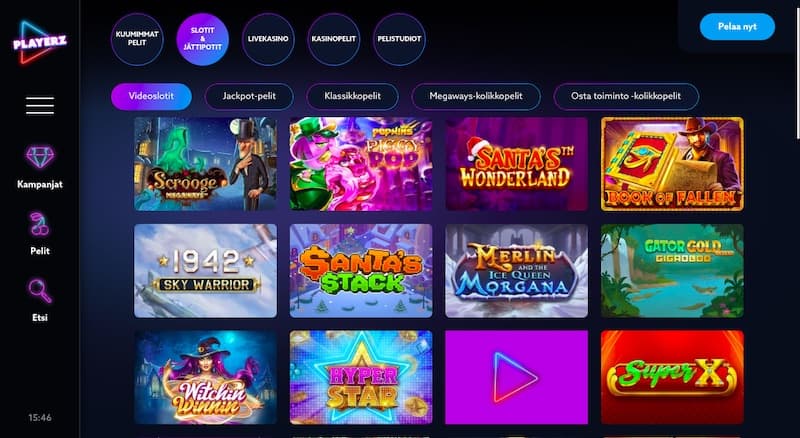Screen dimensions: 800x438
Task: Select Kuumimmat Pelit circle category
Action: coord(137,39)
